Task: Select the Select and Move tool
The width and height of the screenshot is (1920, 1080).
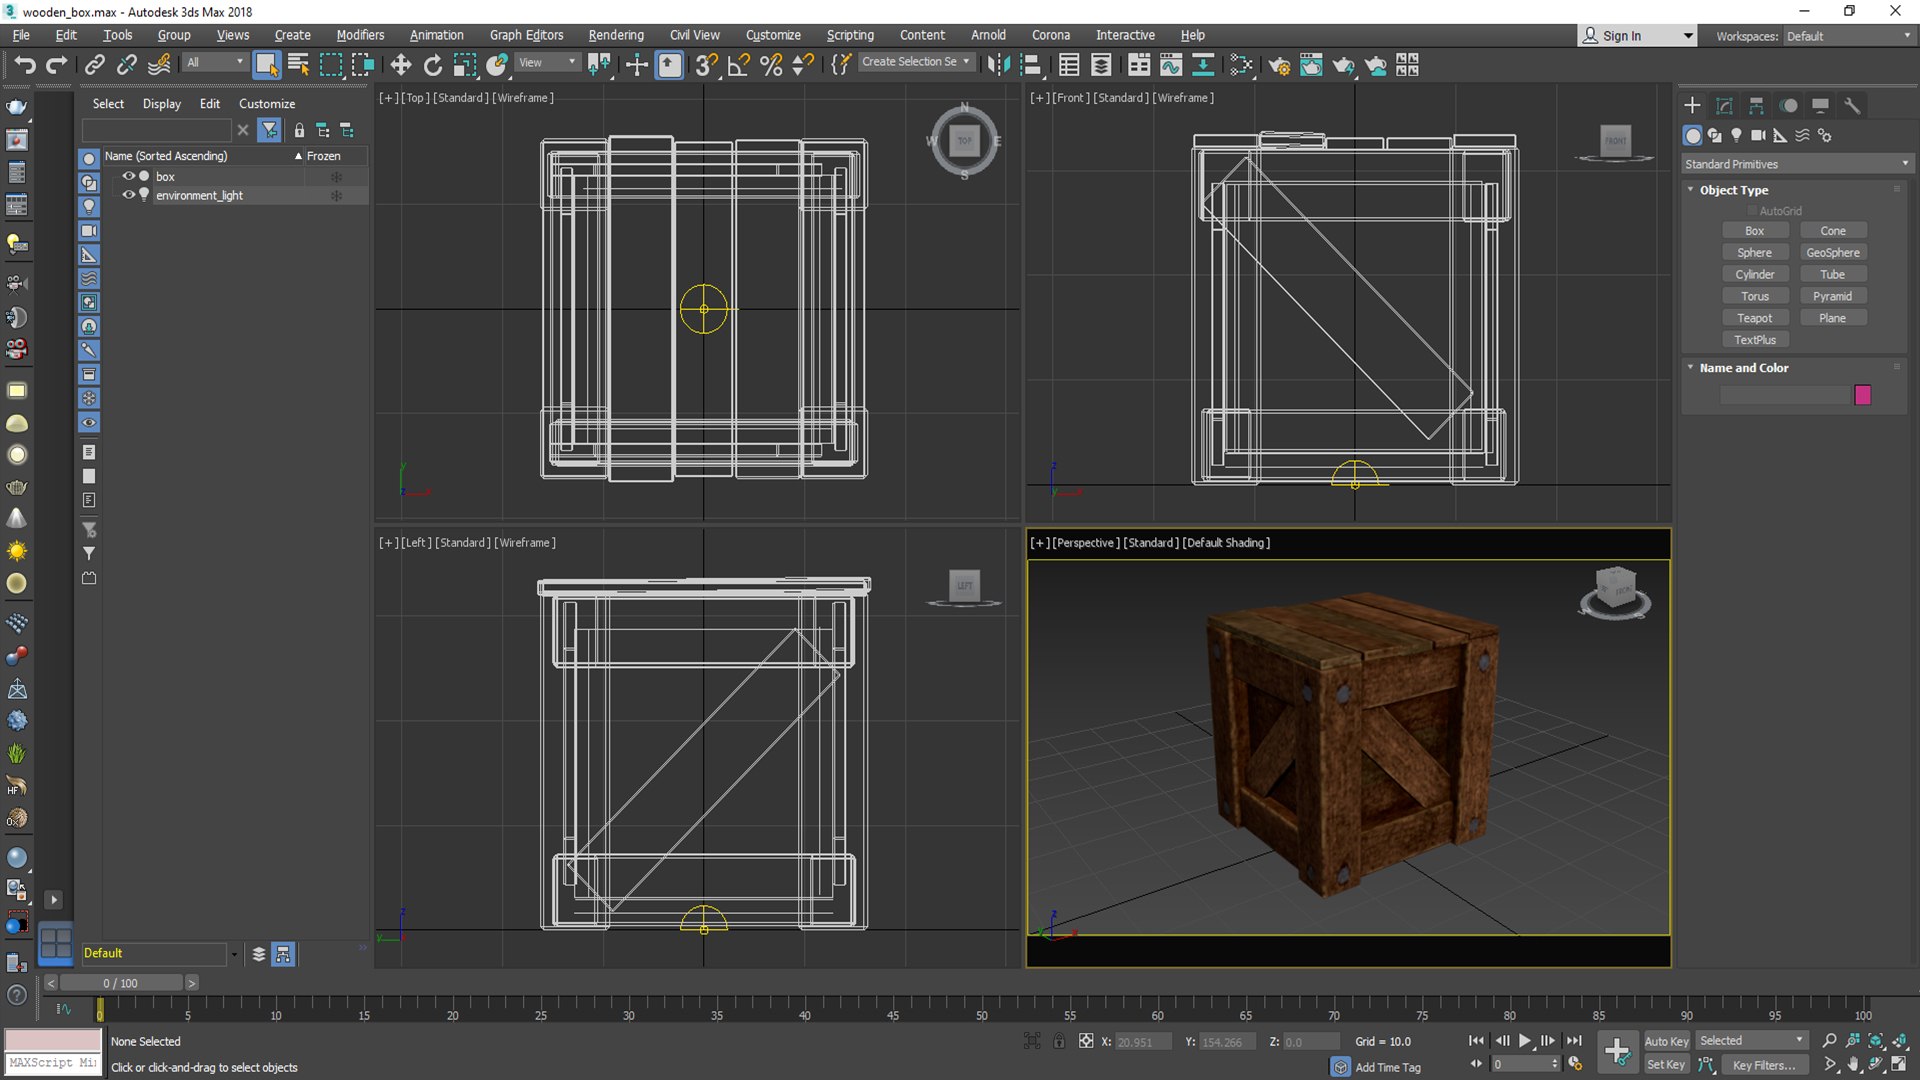Action: [400, 65]
